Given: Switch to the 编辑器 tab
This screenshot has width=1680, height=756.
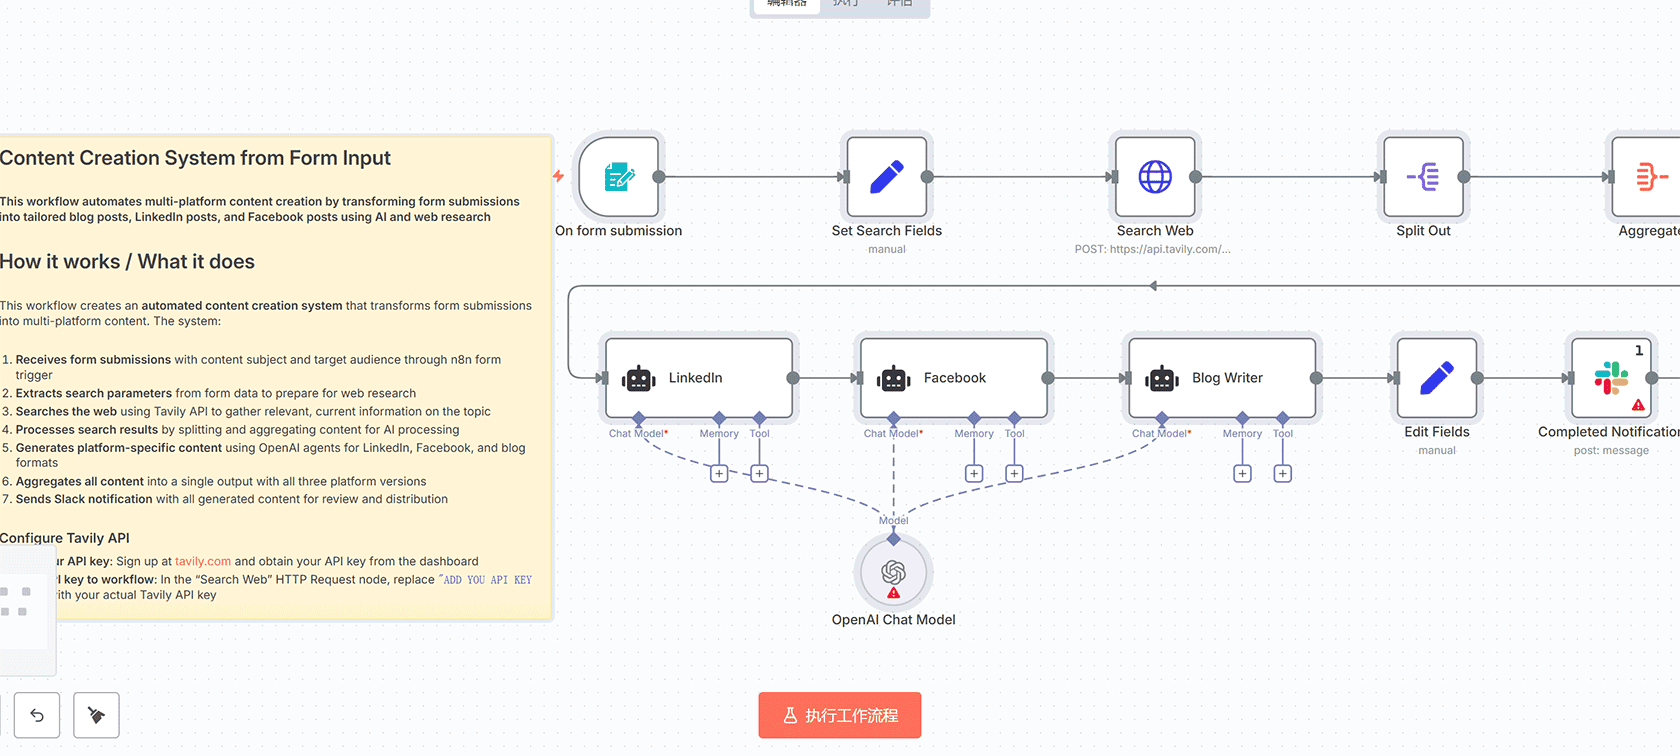Looking at the screenshot, I should (x=787, y=4).
